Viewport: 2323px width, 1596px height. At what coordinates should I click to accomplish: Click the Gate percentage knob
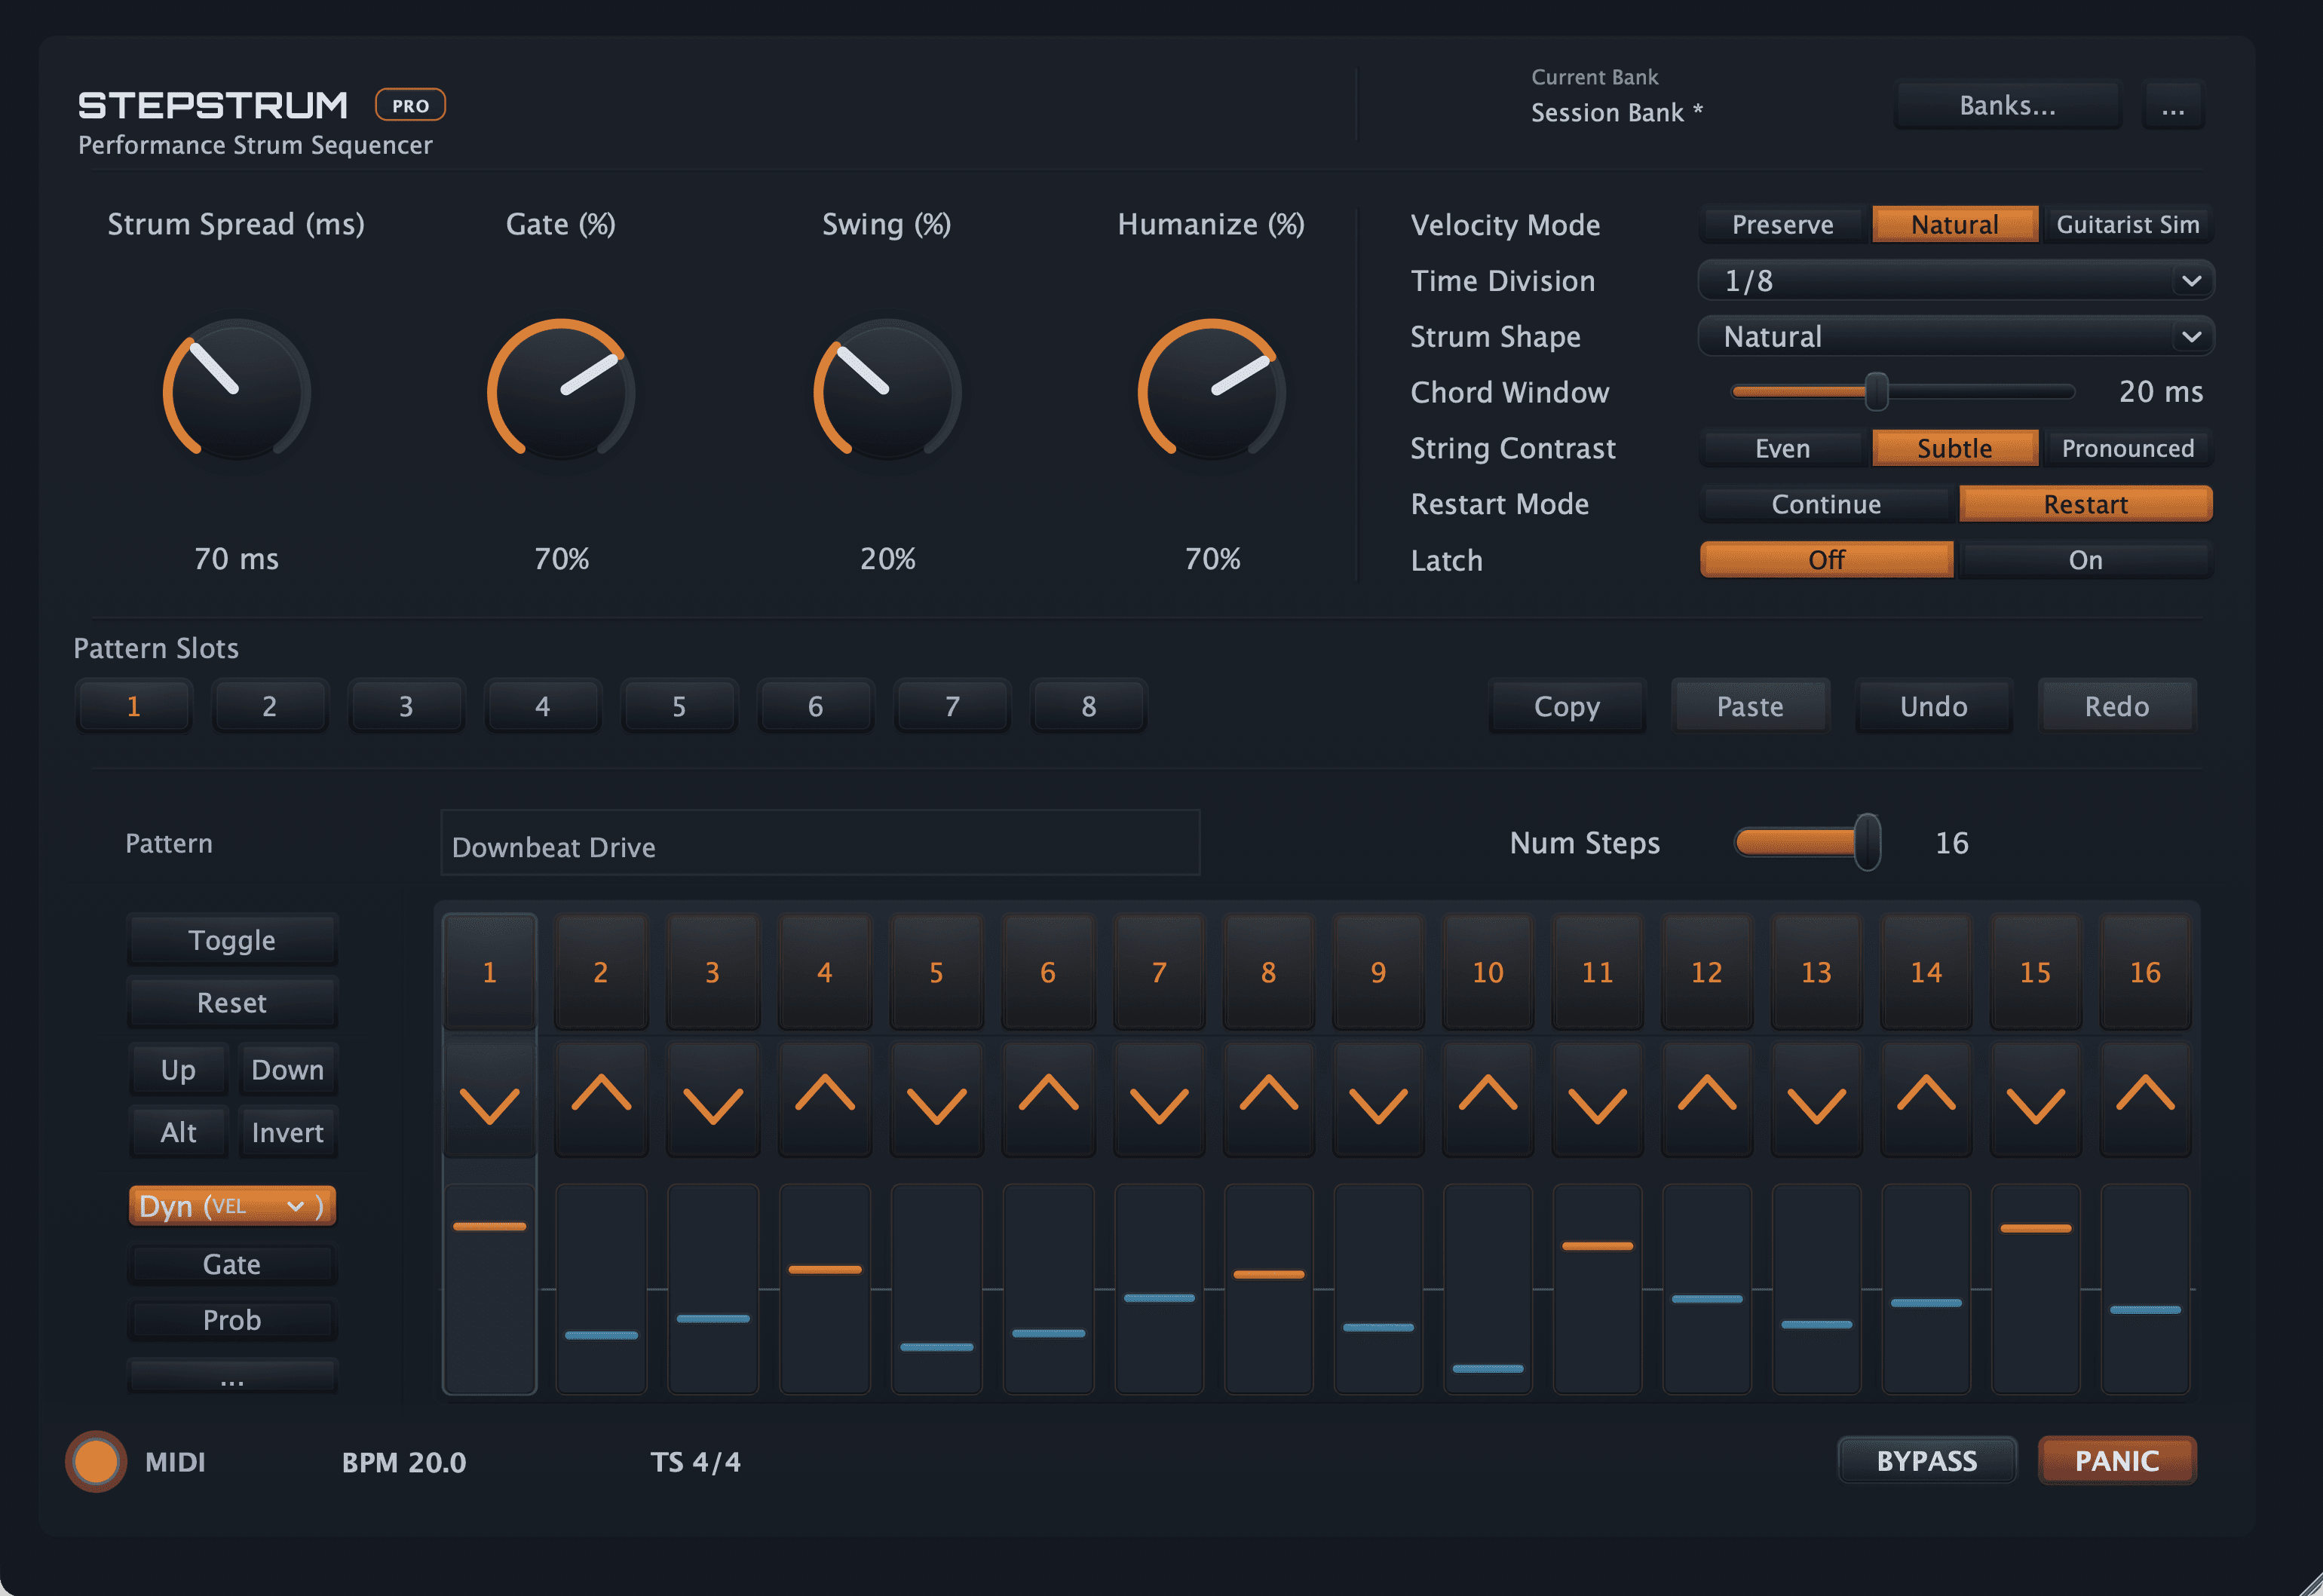click(x=561, y=390)
